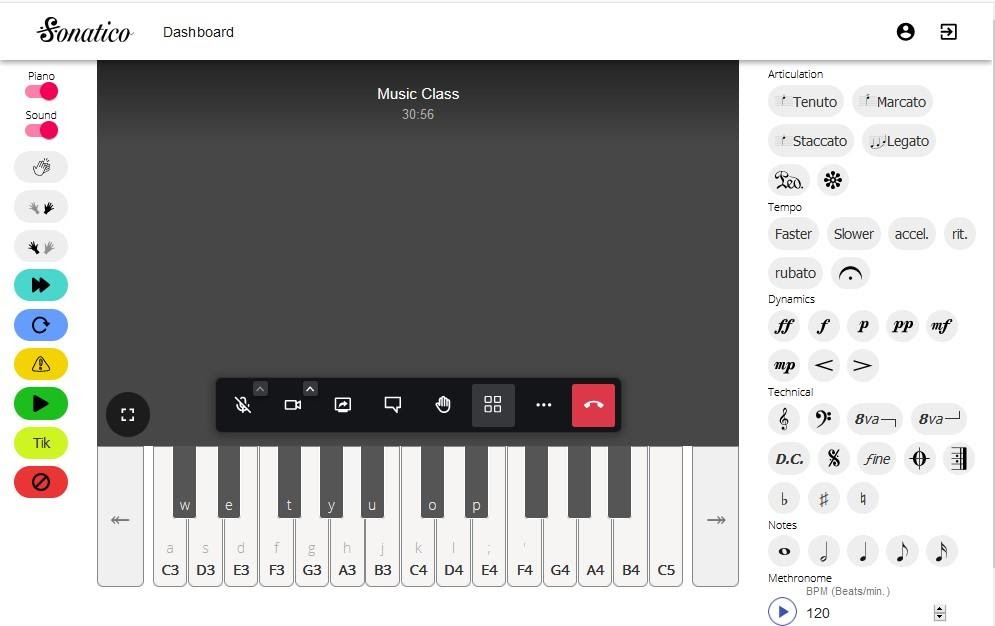Open the chat panel
This screenshot has width=995, height=626.
coord(393,405)
